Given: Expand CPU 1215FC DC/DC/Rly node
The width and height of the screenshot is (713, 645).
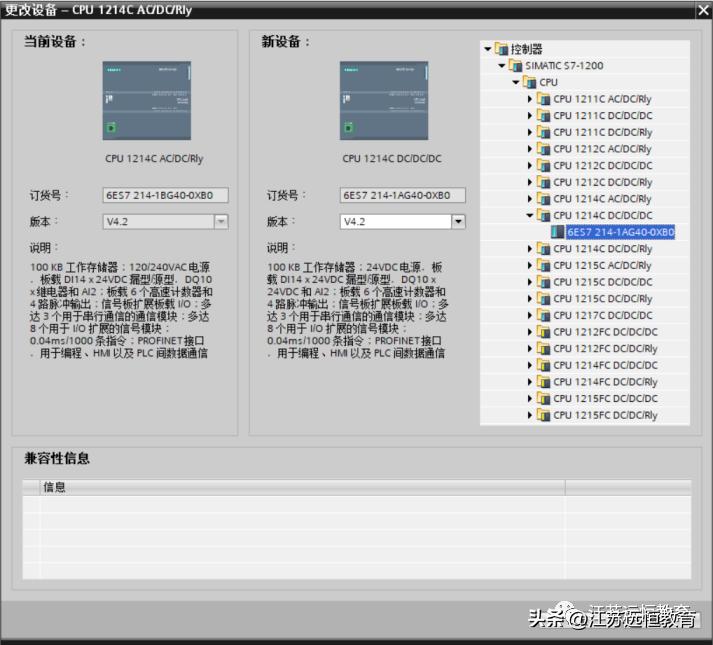Looking at the screenshot, I should (x=530, y=415).
